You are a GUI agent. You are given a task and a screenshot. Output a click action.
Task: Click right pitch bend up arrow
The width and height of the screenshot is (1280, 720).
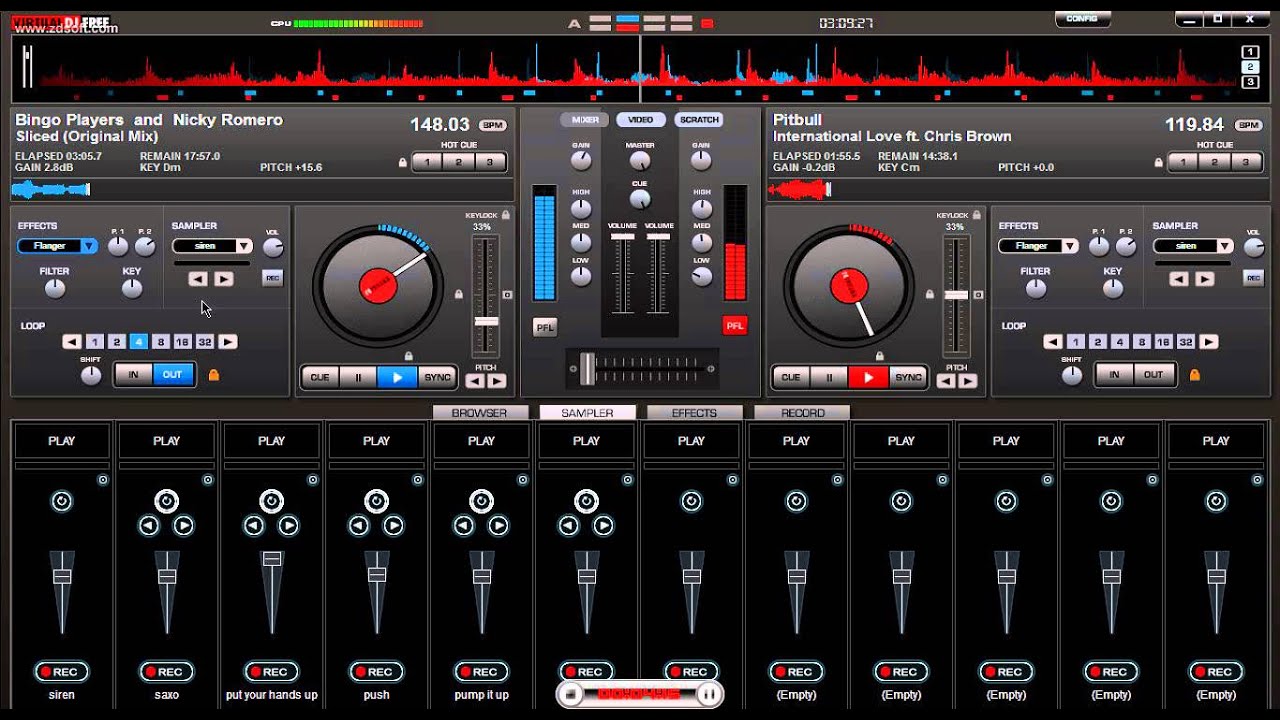pos(968,381)
